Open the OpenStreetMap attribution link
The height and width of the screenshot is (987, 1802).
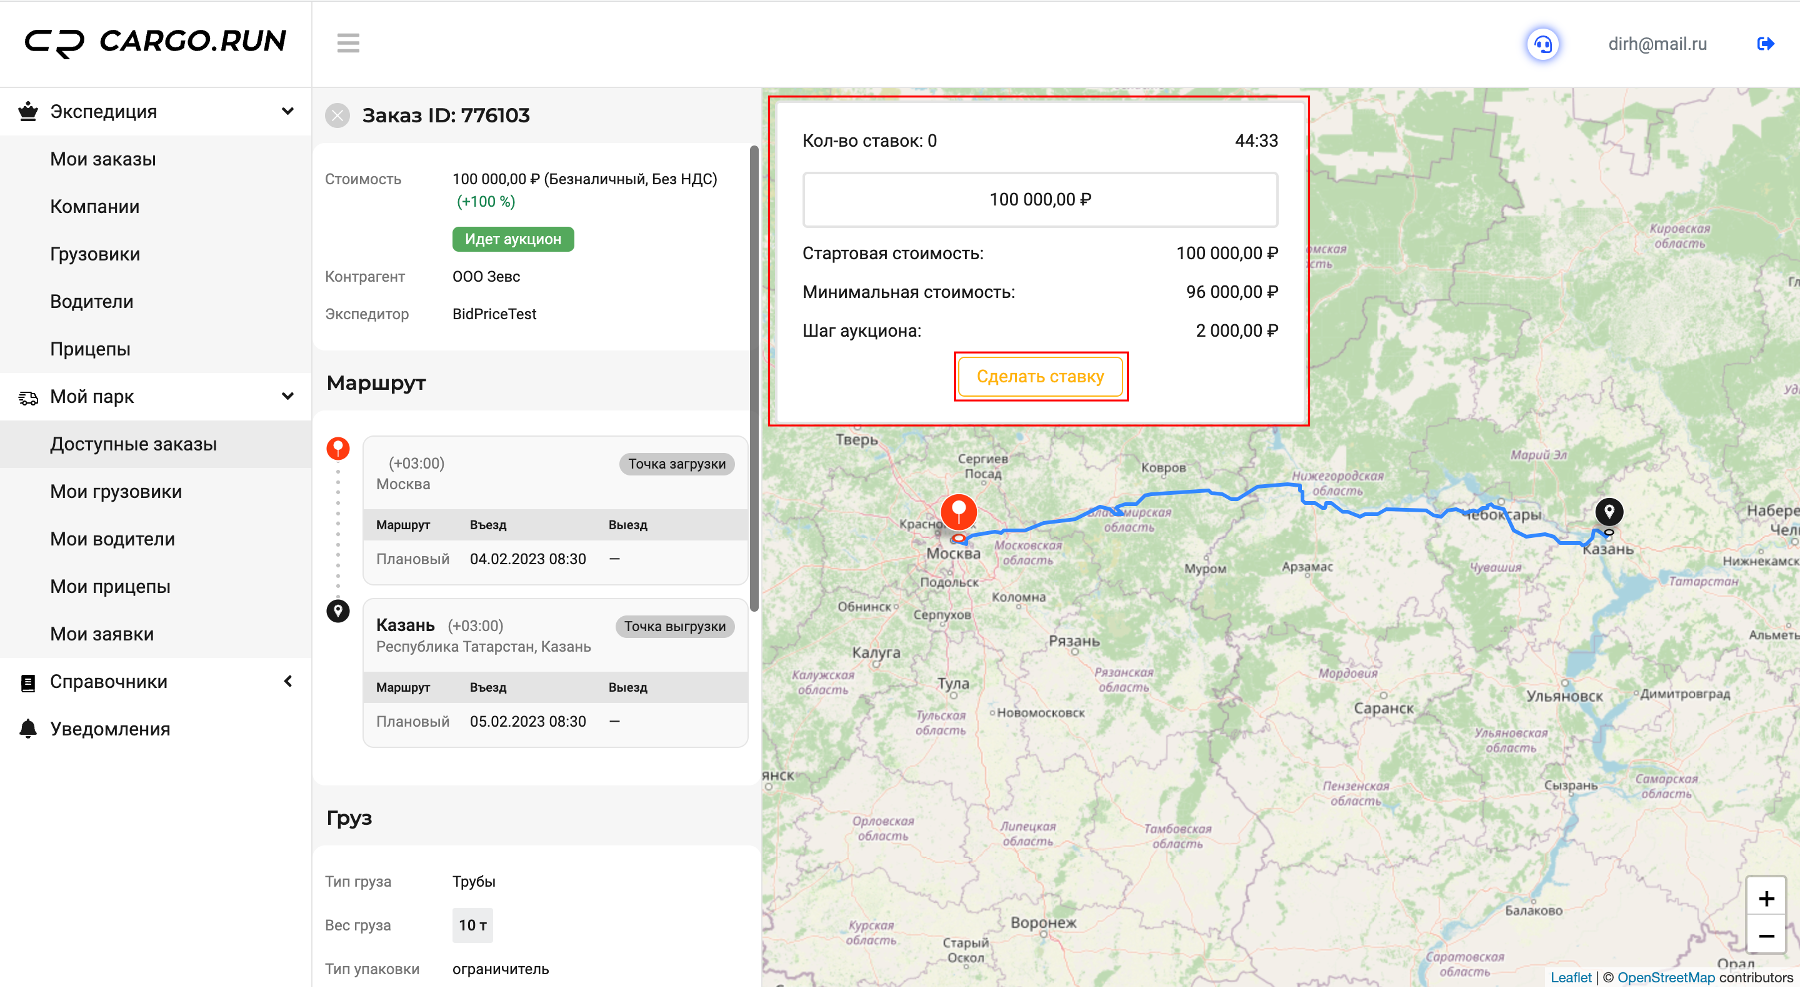(x=1666, y=978)
